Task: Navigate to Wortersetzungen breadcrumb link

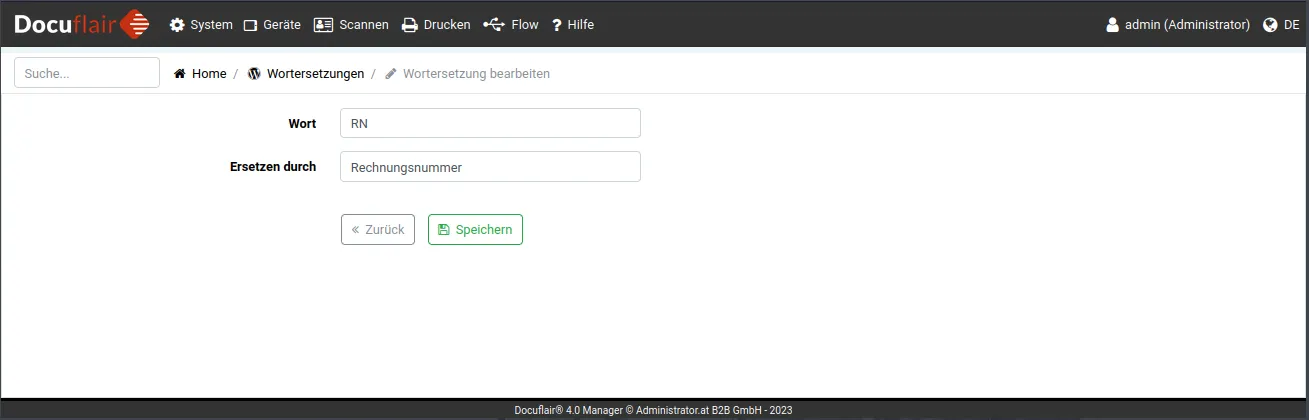Action: pos(315,74)
